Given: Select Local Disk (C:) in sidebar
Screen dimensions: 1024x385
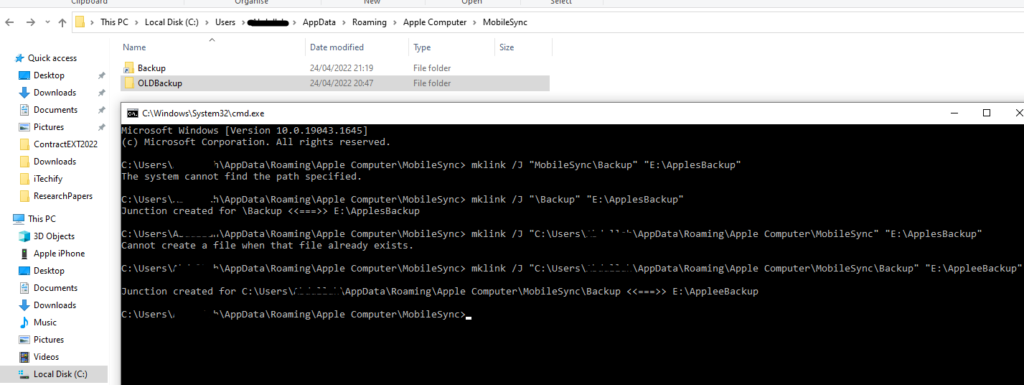Looking at the screenshot, I should point(60,374).
